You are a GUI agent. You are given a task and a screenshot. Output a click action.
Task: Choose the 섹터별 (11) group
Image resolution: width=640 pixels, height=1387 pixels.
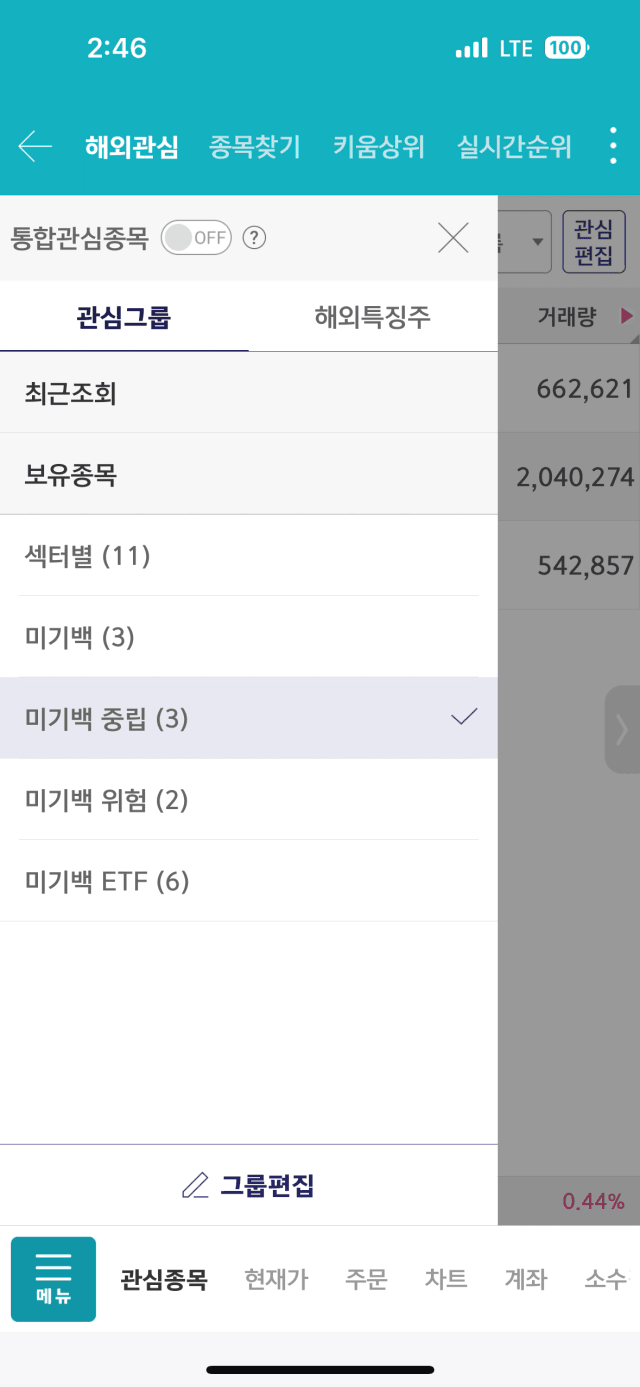pos(248,555)
